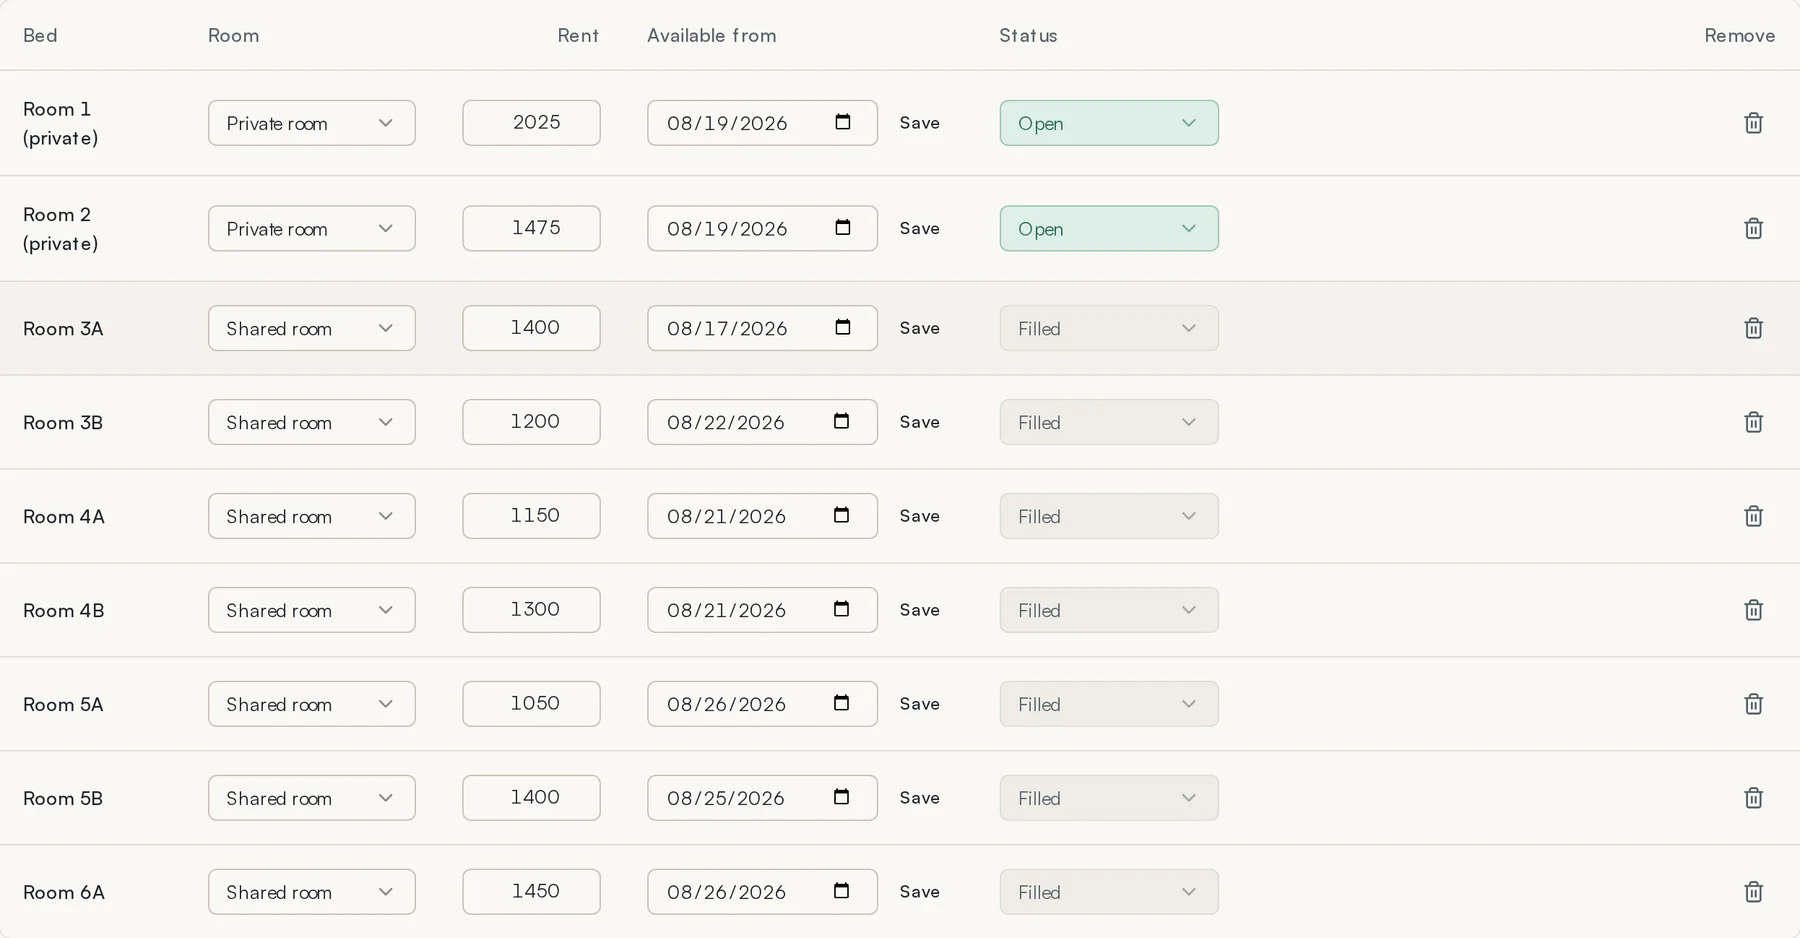The image size is (1800, 938).
Task: Save the Room 2 availability date
Action: point(919,229)
